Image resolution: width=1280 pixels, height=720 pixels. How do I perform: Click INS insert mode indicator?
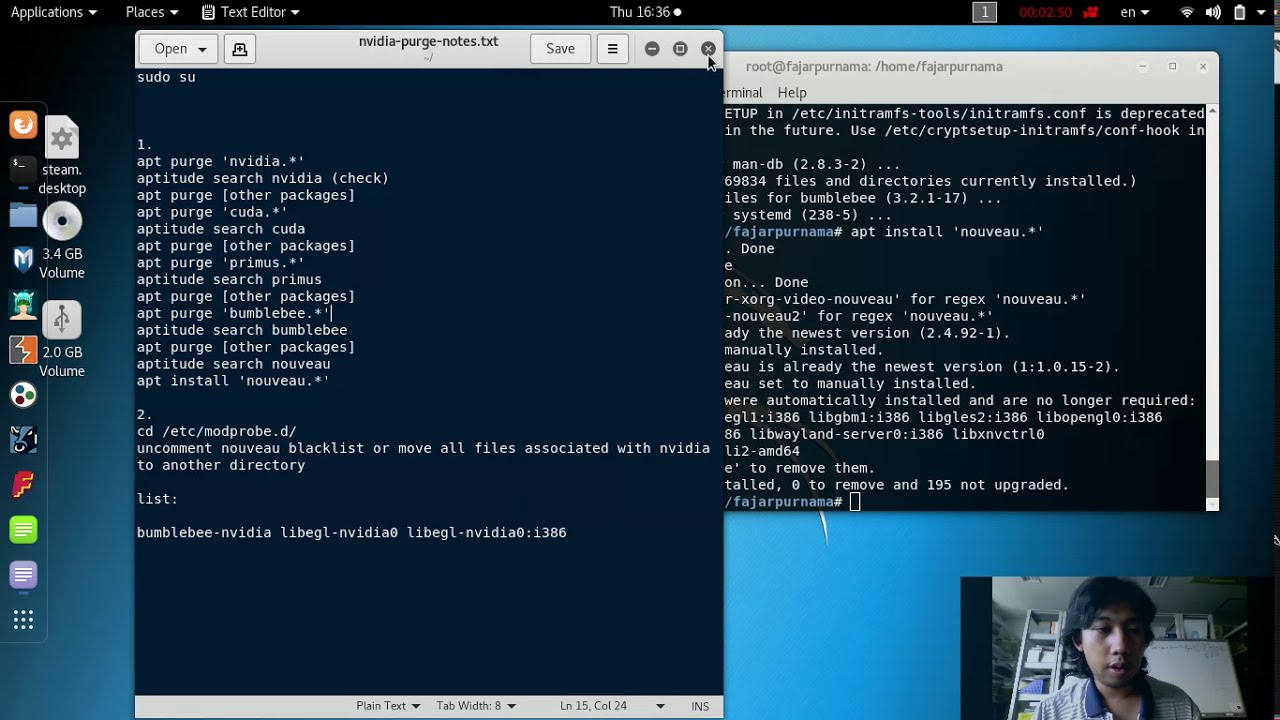click(x=700, y=706)
